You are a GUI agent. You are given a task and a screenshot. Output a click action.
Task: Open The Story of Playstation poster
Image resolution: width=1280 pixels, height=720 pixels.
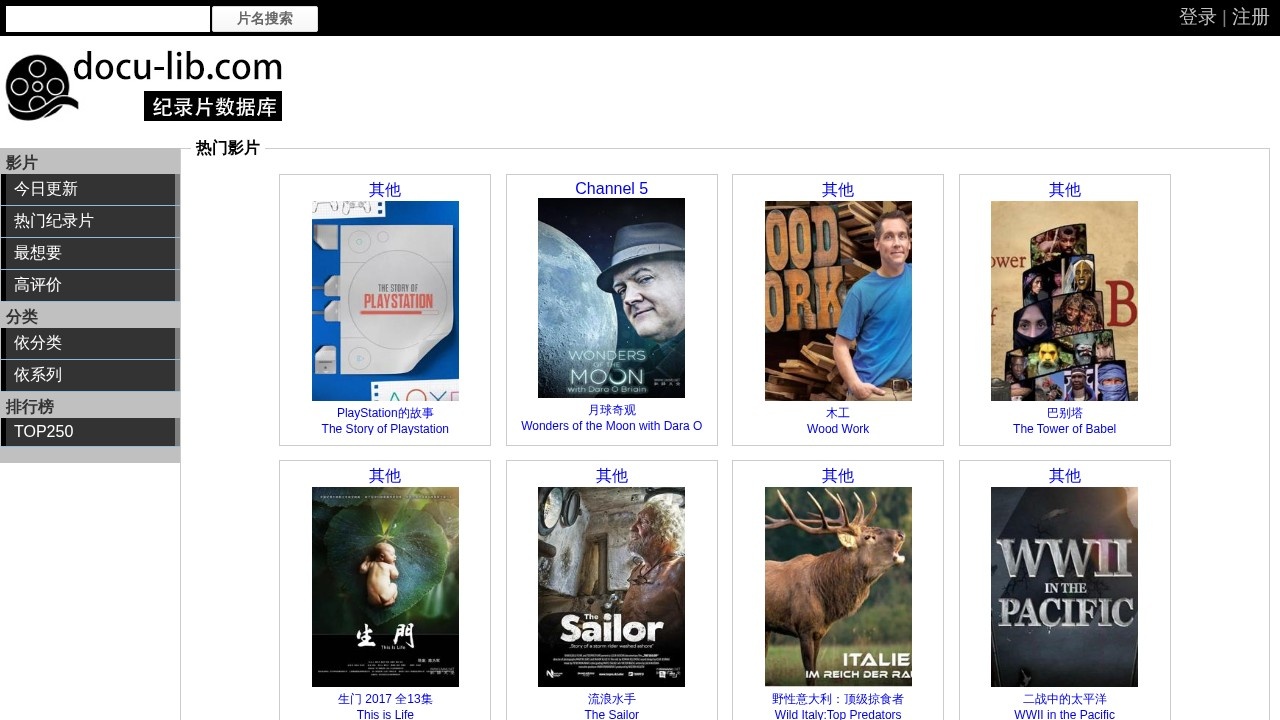pos(385,301)
